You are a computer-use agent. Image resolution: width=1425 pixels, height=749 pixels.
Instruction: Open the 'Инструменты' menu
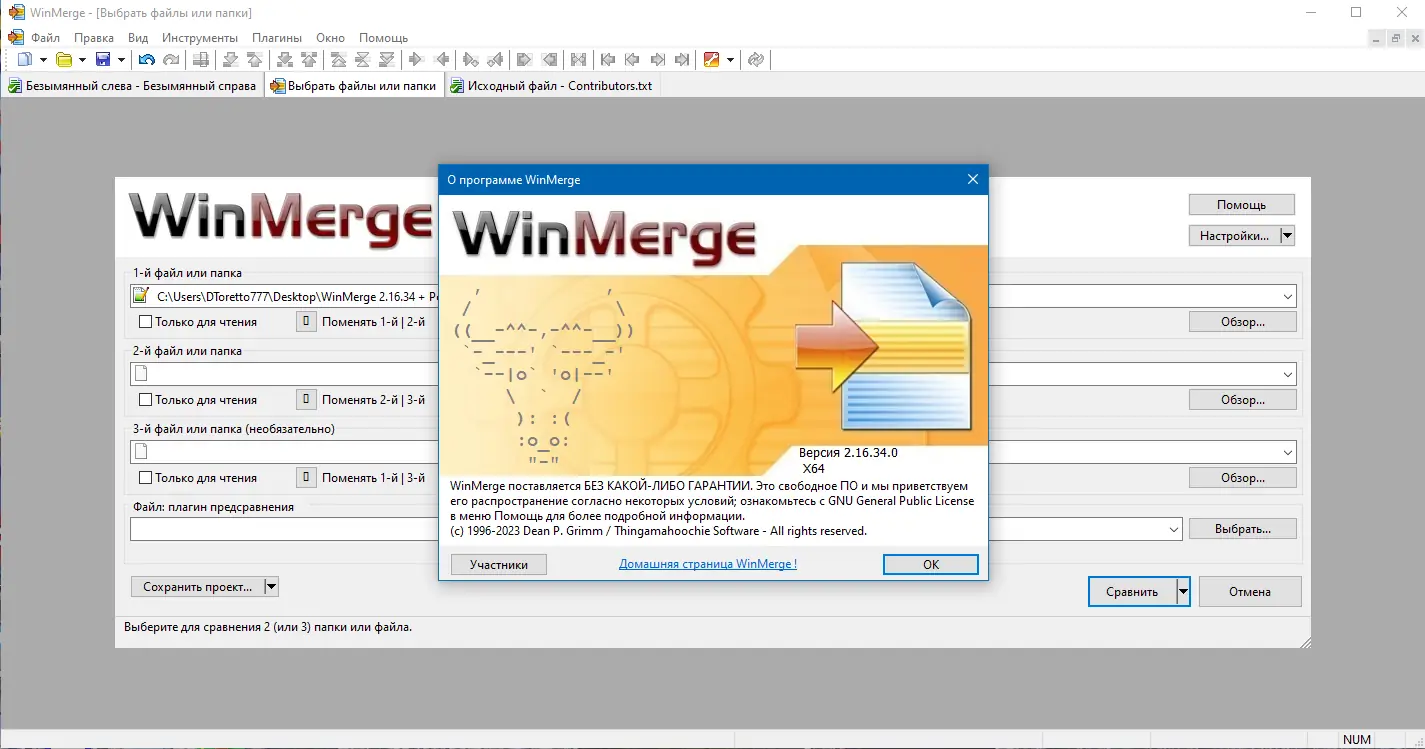(200, 38)
